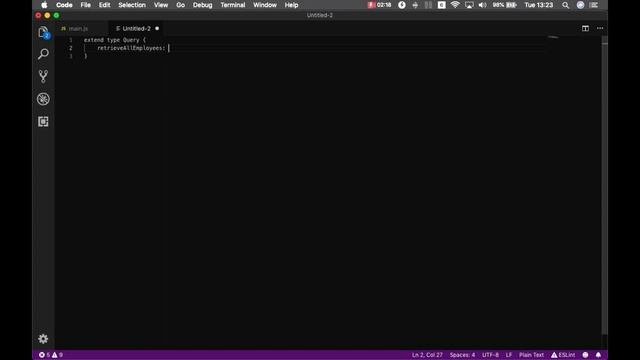Image resolution: width=640 pixels, height=360 pixels.
Task: Change file encoding UTF-8
Action: [491, 355]
